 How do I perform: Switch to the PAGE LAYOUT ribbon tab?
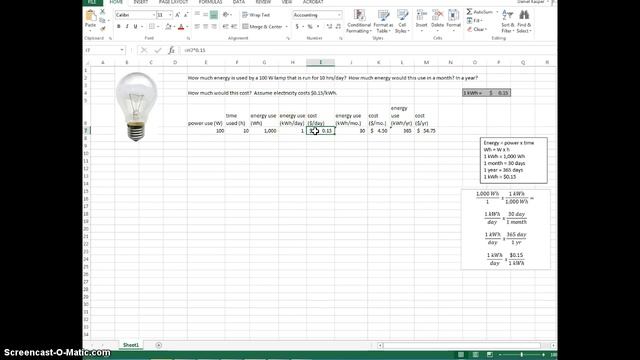pos(173,2)
